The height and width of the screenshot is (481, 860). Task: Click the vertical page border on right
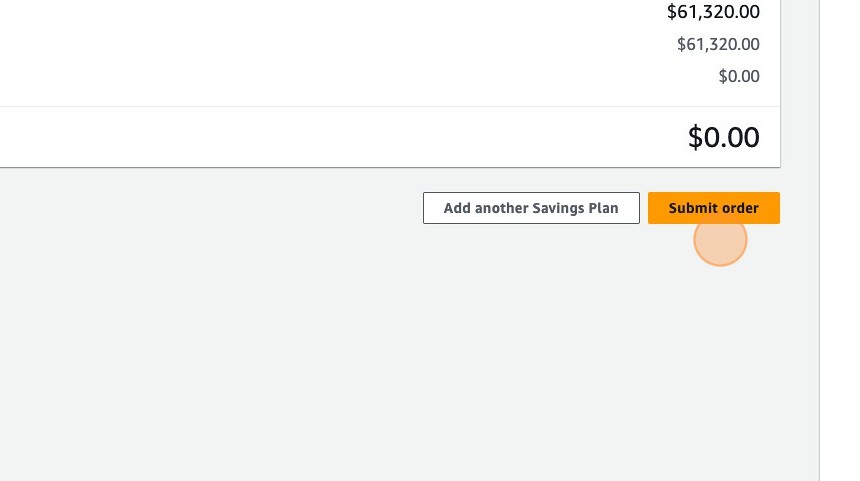819,300
